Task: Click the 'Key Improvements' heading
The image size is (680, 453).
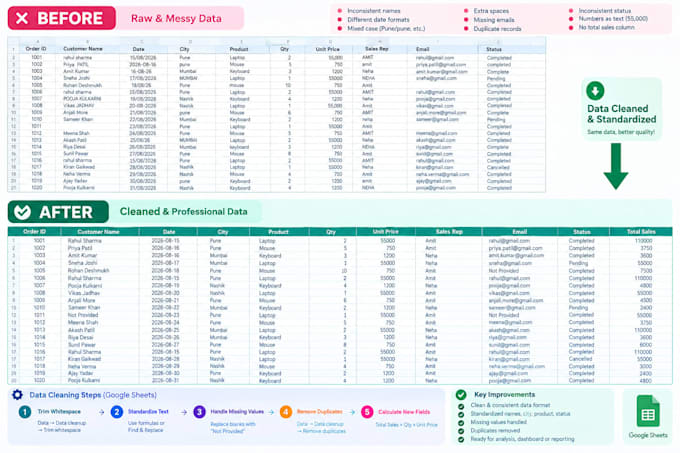Action: (504, 394)
